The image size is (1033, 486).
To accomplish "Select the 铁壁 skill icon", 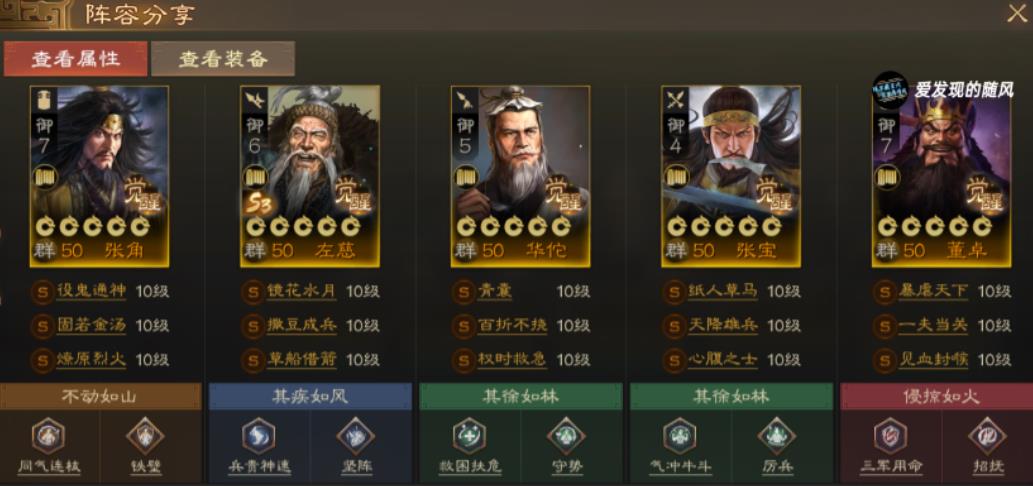I will pyautogui.click(x=144, y=435).
